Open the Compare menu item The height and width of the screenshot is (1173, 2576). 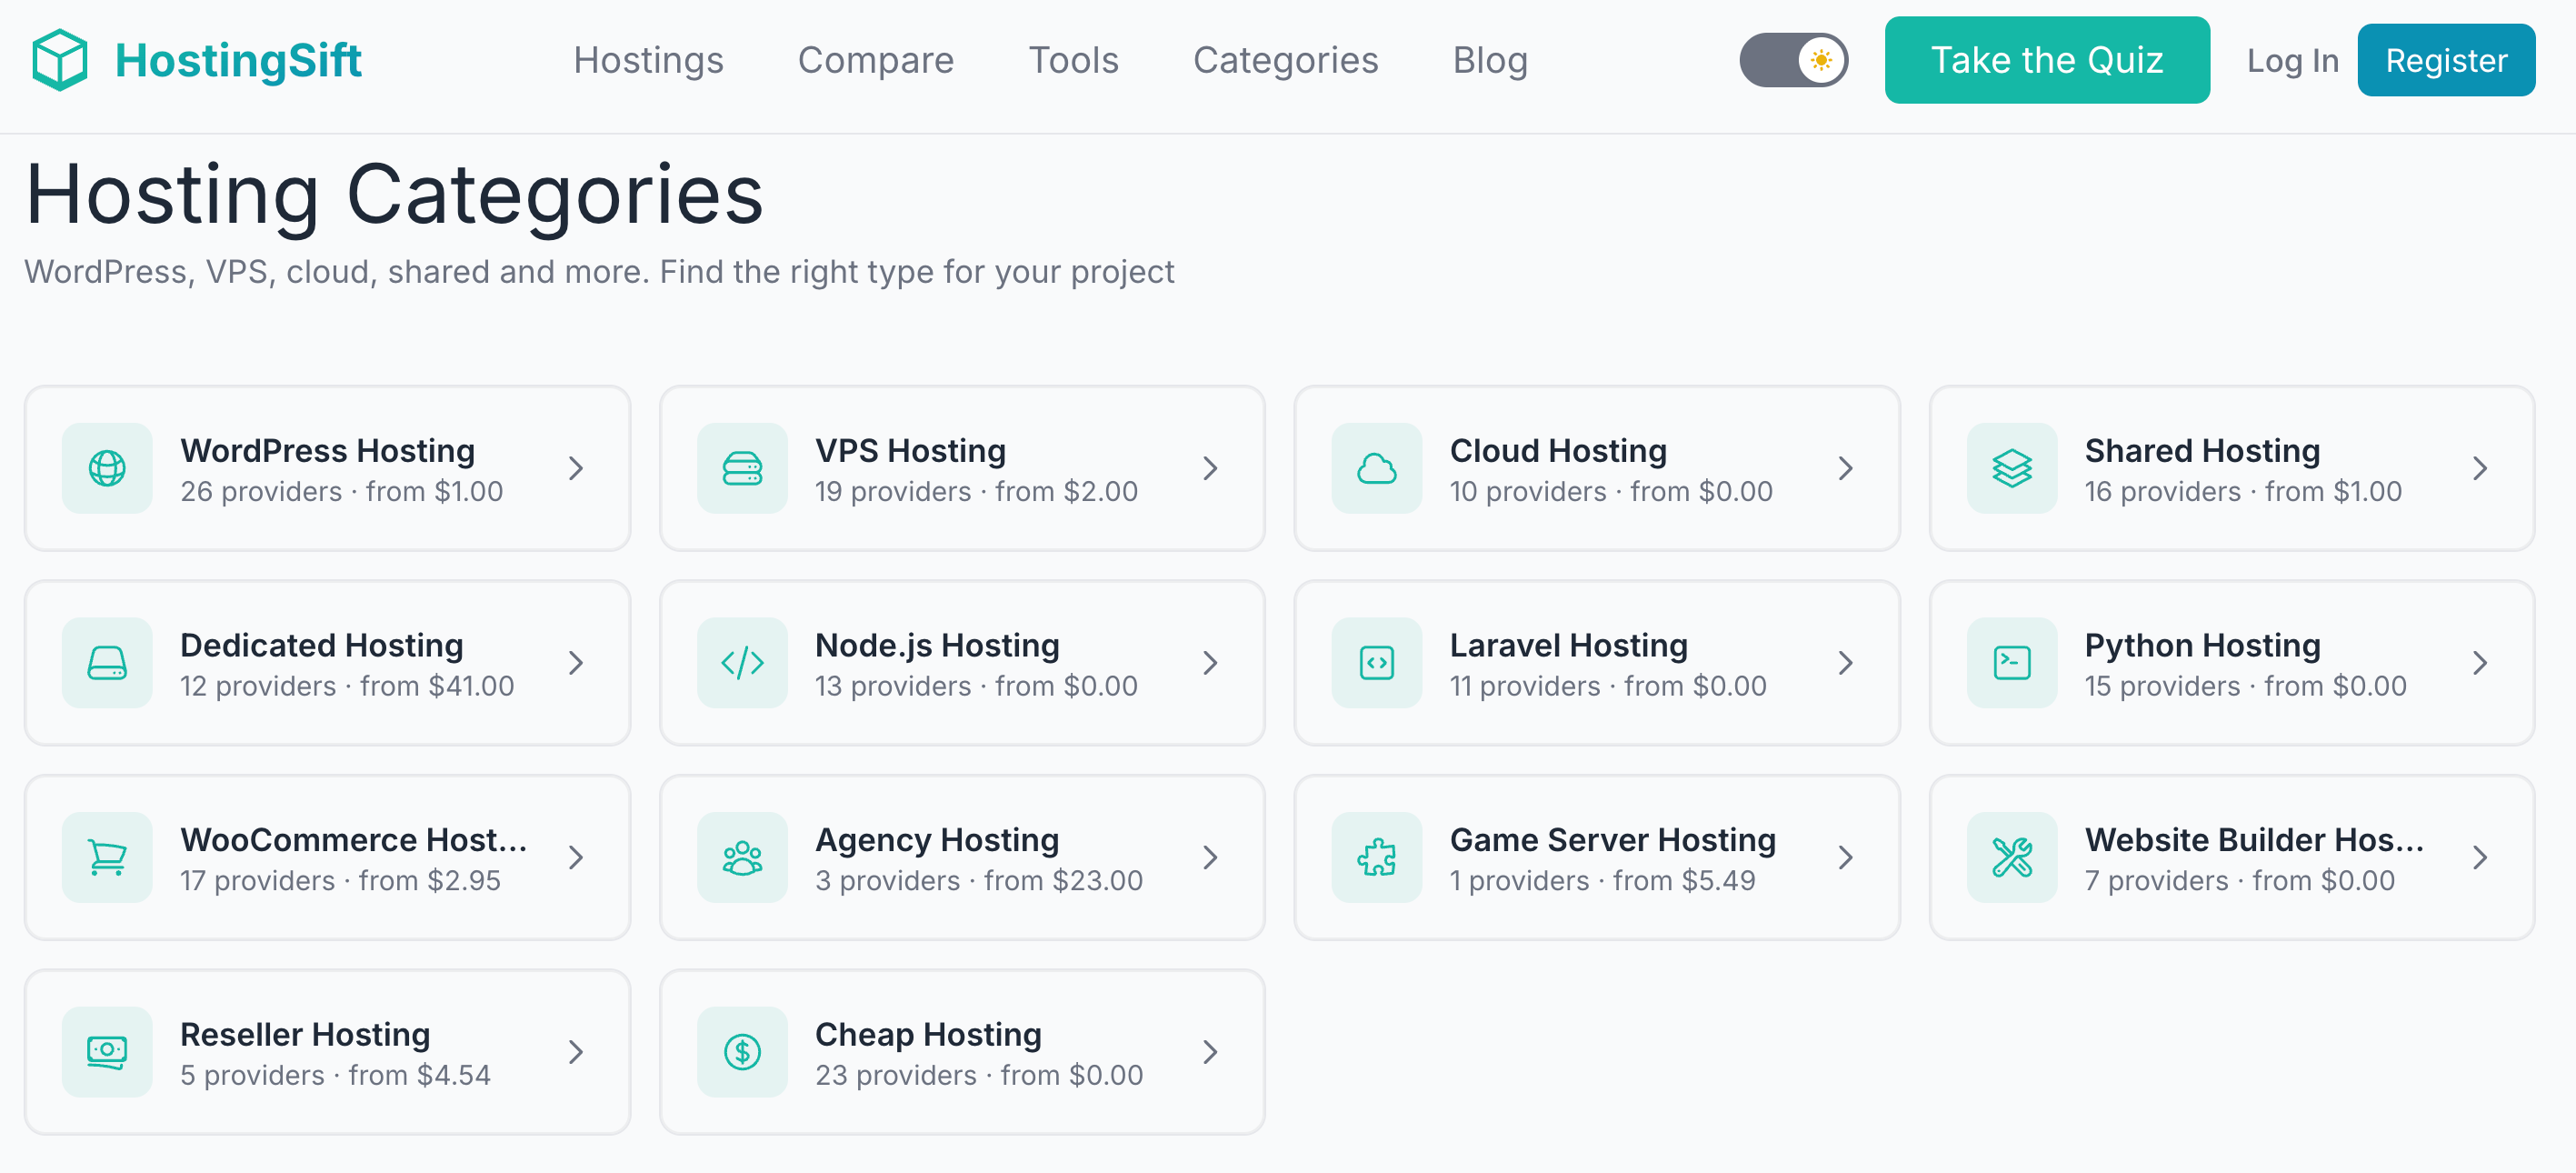875,60
